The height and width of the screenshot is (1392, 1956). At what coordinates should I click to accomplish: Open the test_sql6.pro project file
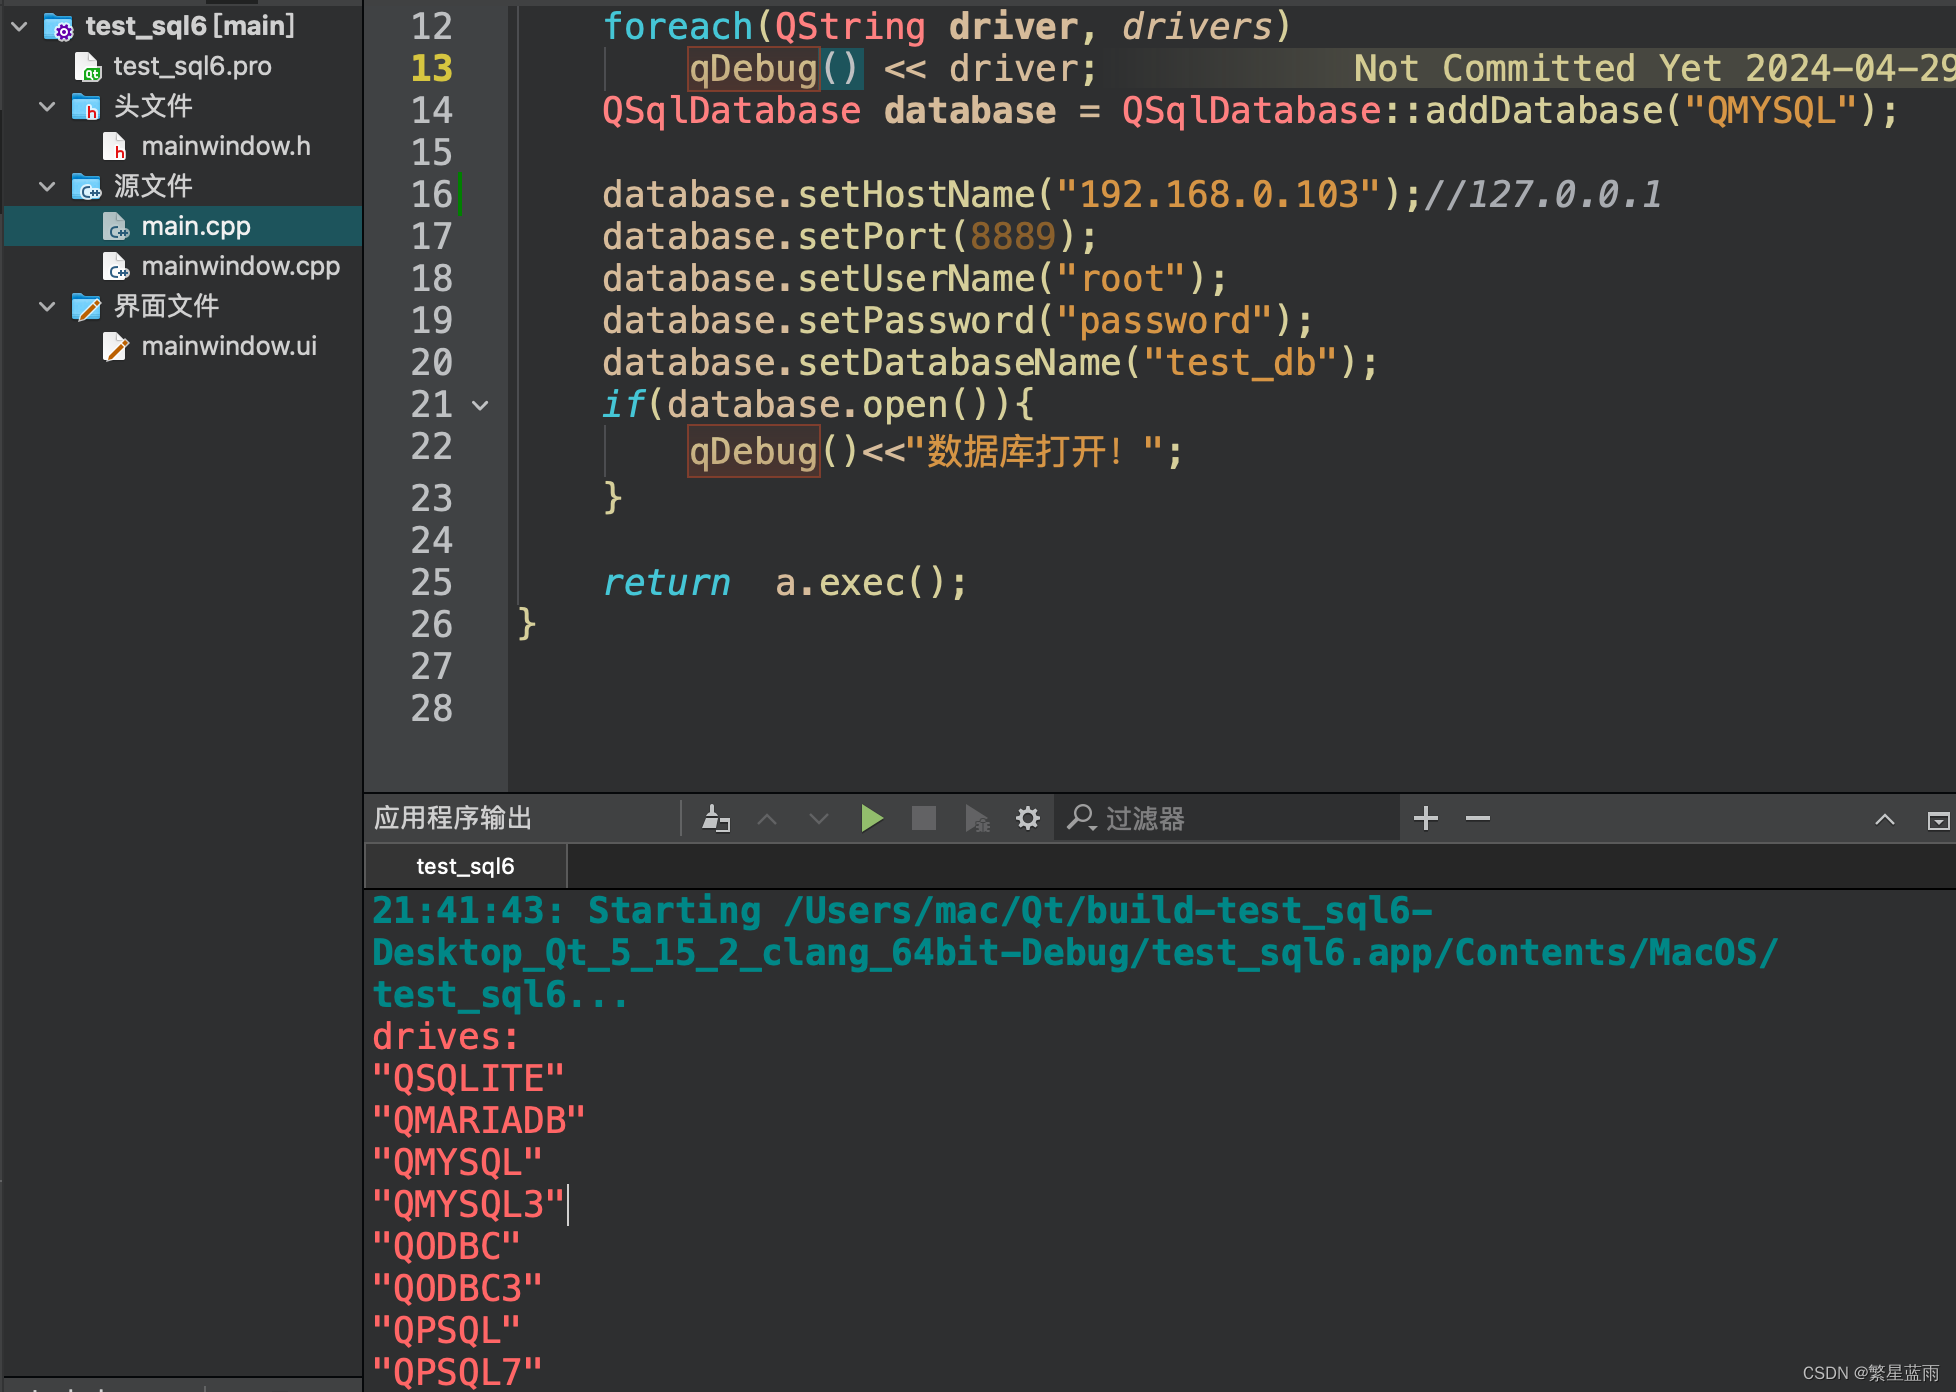[x=192, y=66]
